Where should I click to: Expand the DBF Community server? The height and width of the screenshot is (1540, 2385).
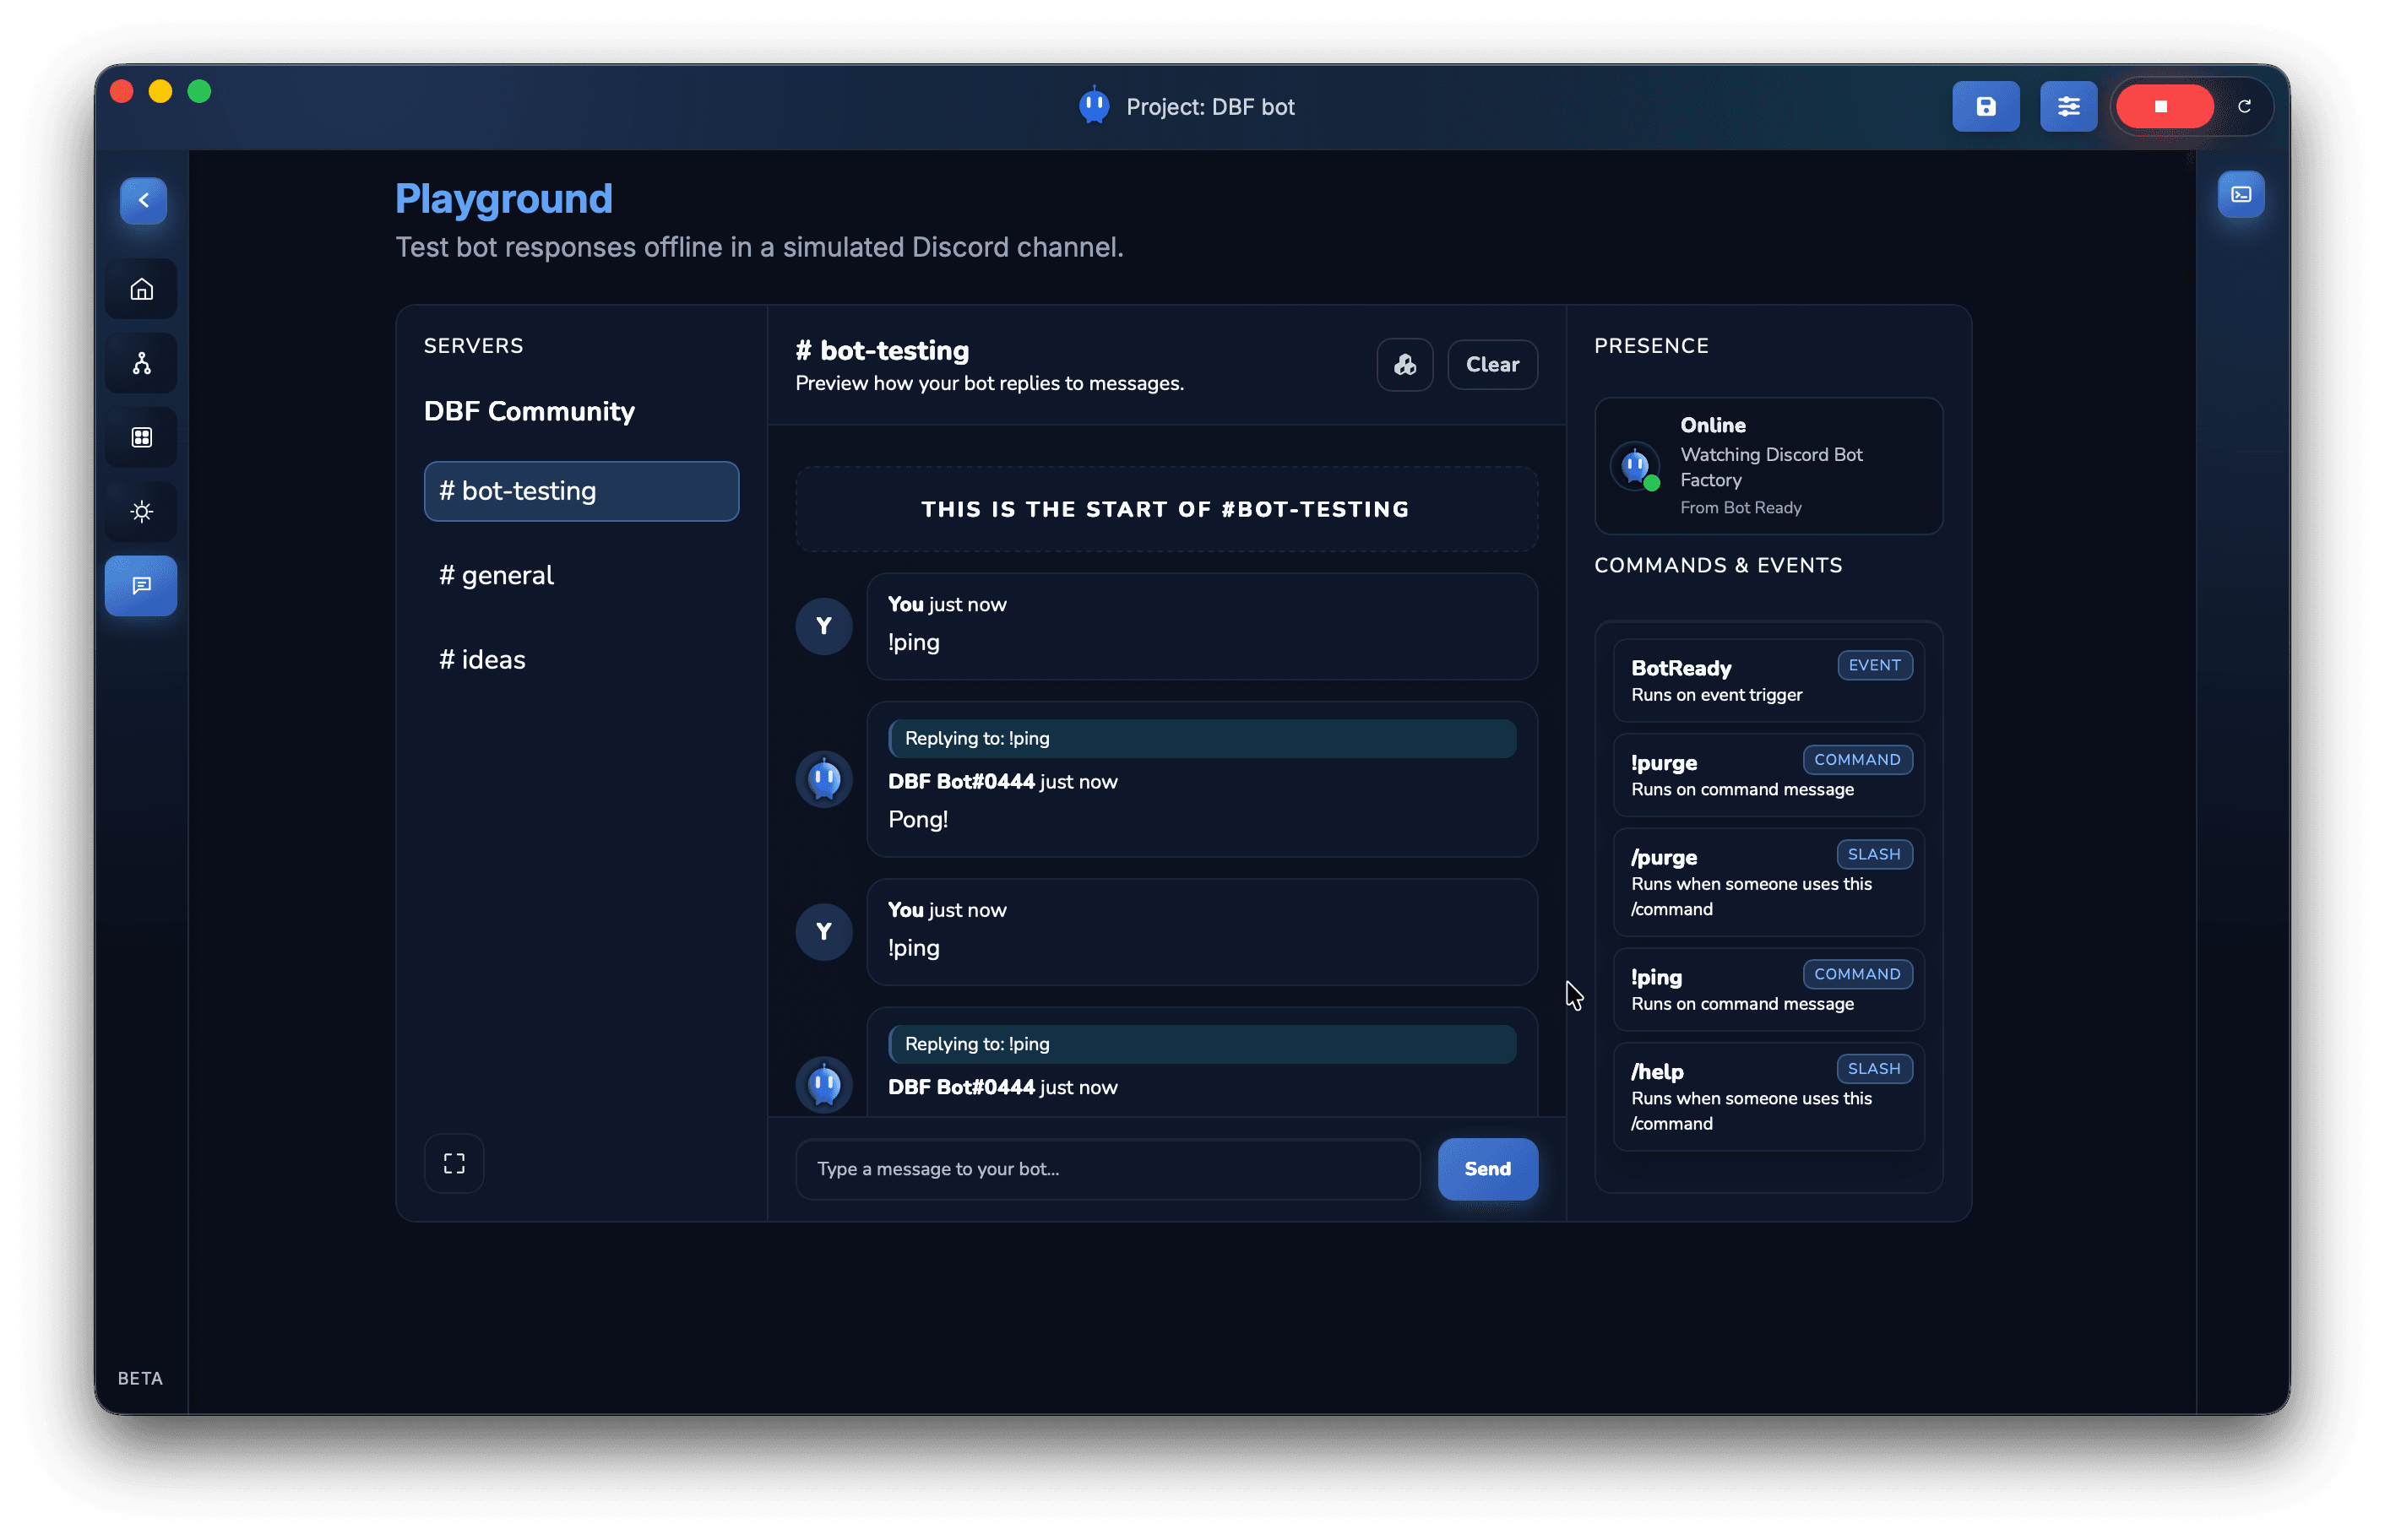click(529, 411)
